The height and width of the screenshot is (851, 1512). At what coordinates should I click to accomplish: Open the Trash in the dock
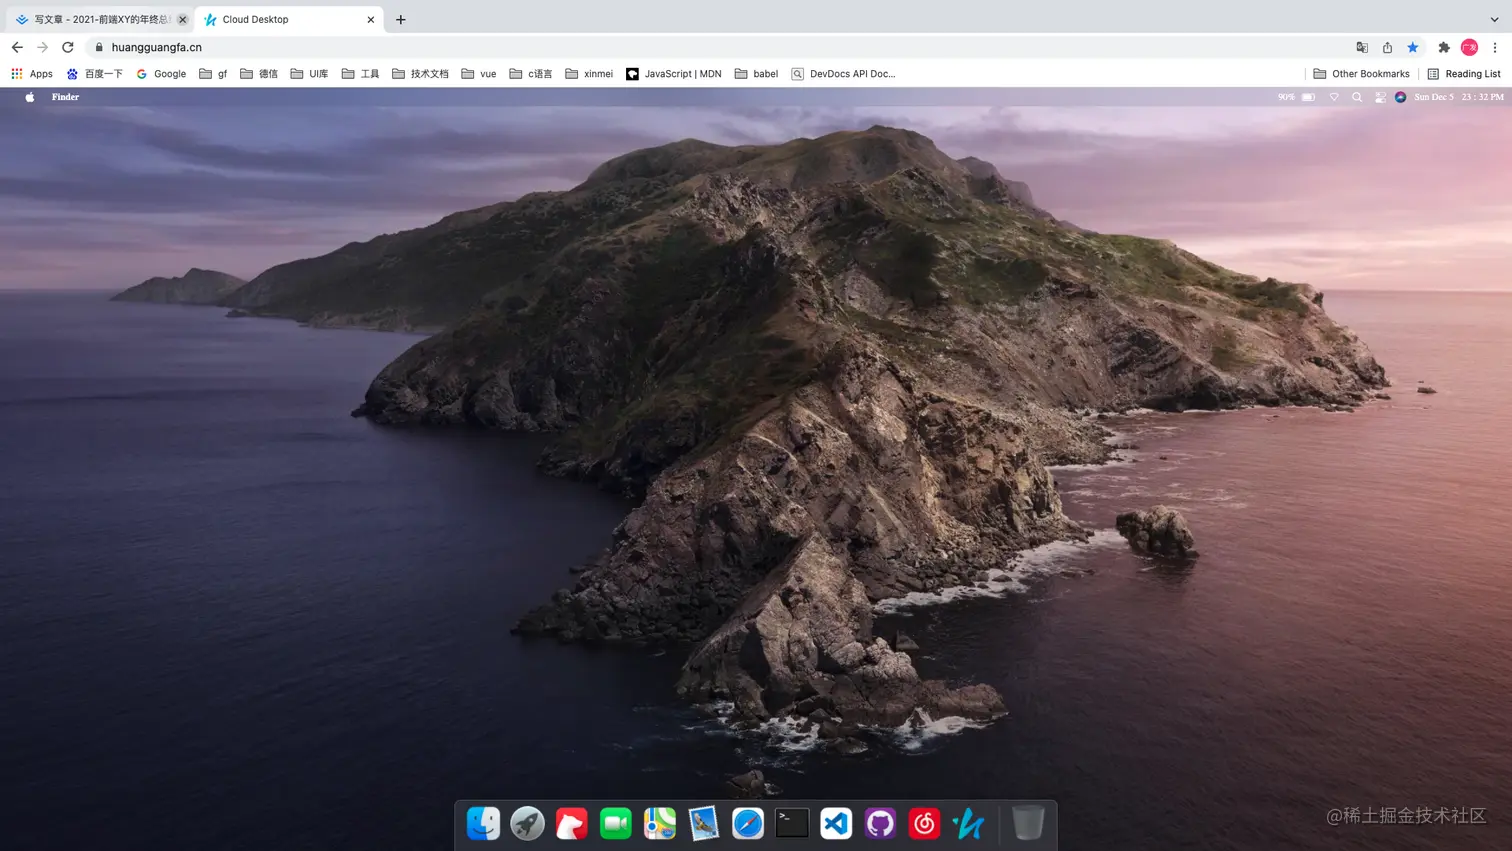click(1028, 823)
